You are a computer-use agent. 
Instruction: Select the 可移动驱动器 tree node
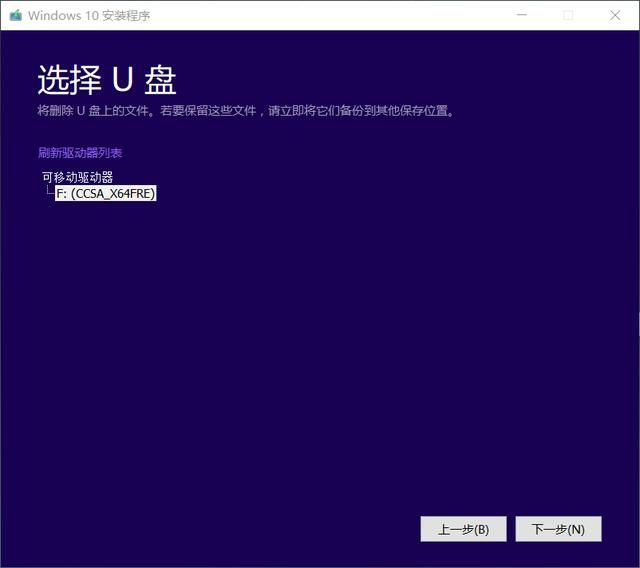point(78,177)
